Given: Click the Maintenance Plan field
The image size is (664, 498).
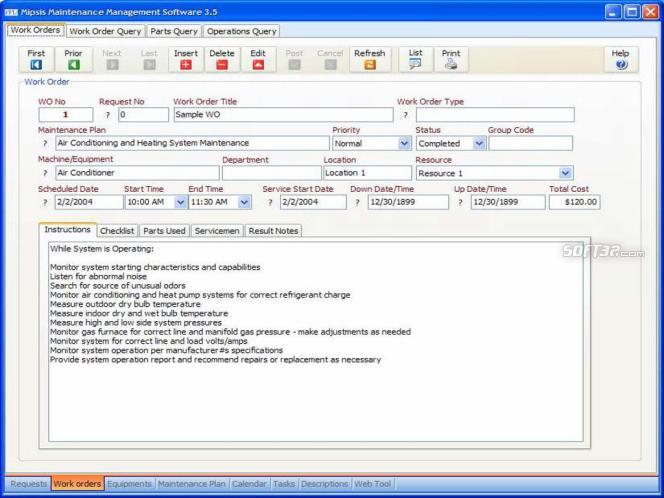Looking at the screenshot, I should (192, 143).
